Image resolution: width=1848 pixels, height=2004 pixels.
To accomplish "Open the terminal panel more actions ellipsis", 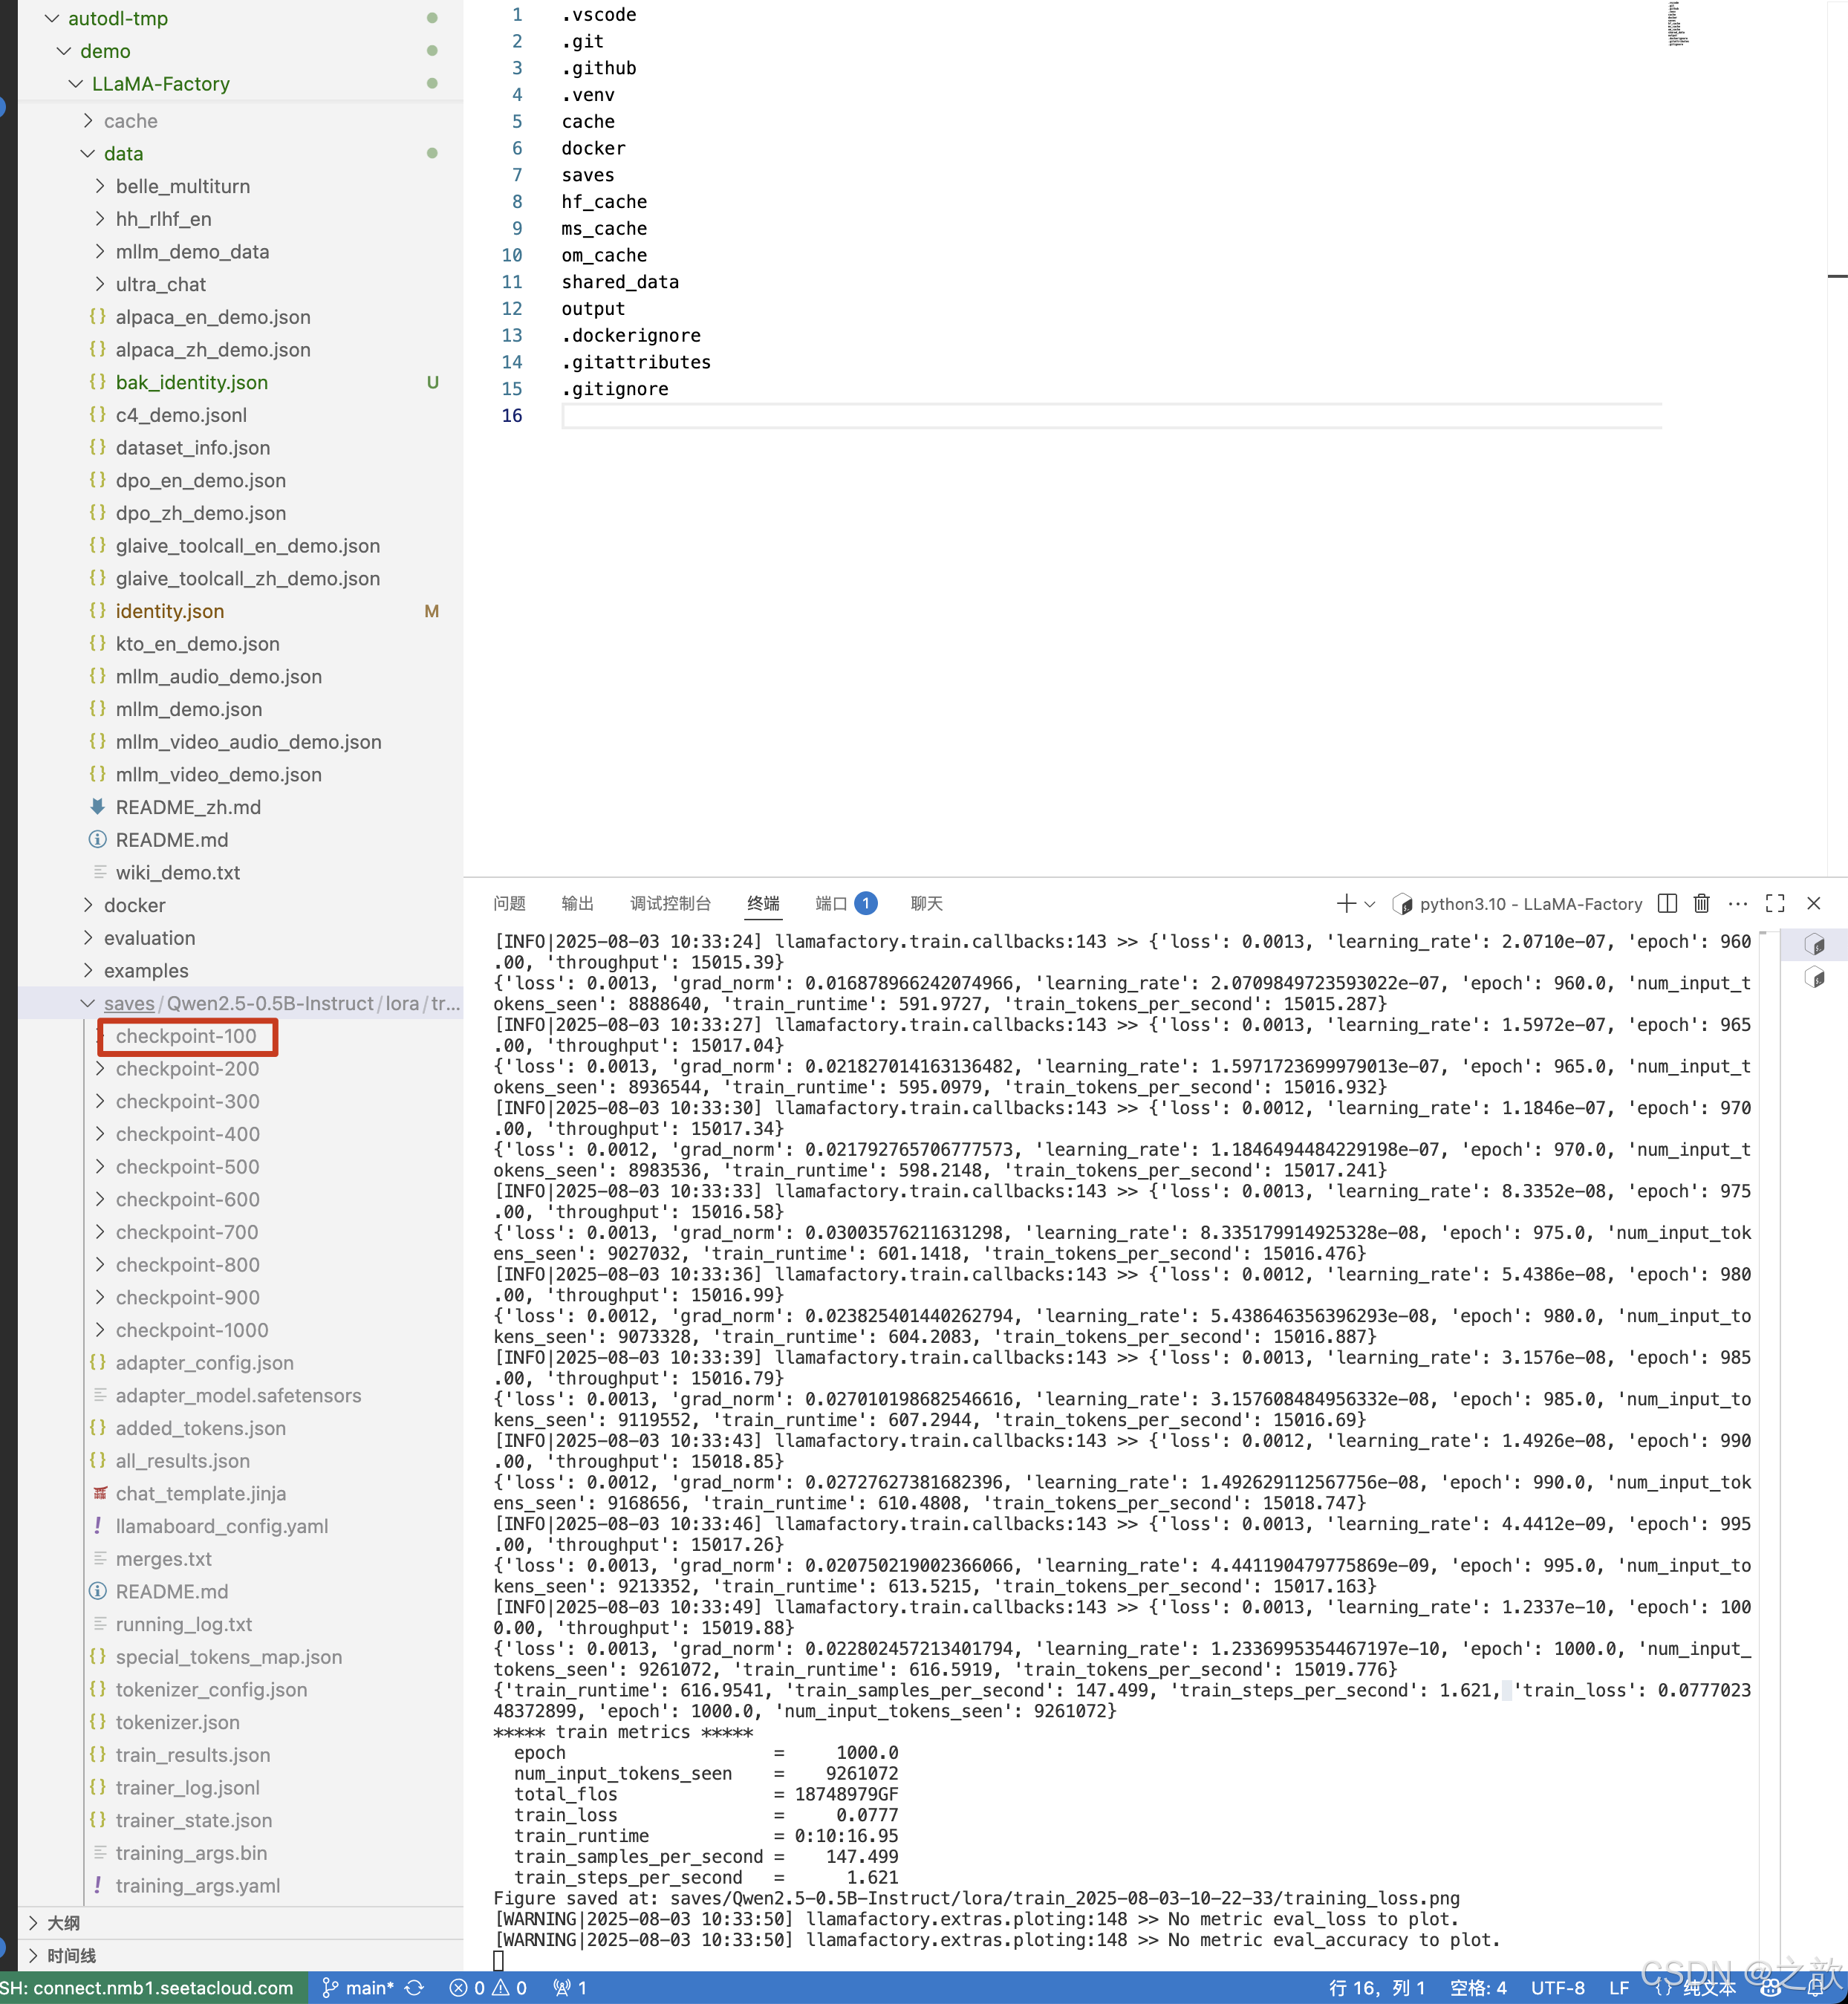I will [1738, 904].
